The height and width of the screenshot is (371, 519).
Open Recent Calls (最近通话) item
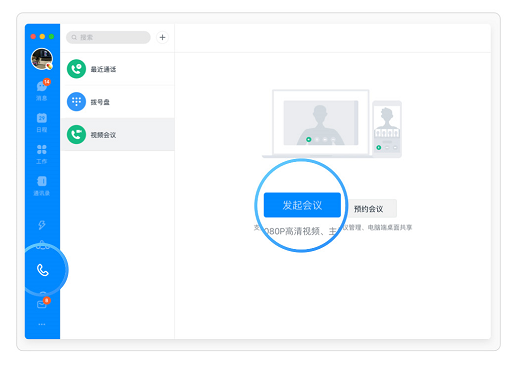coord(118,69)
